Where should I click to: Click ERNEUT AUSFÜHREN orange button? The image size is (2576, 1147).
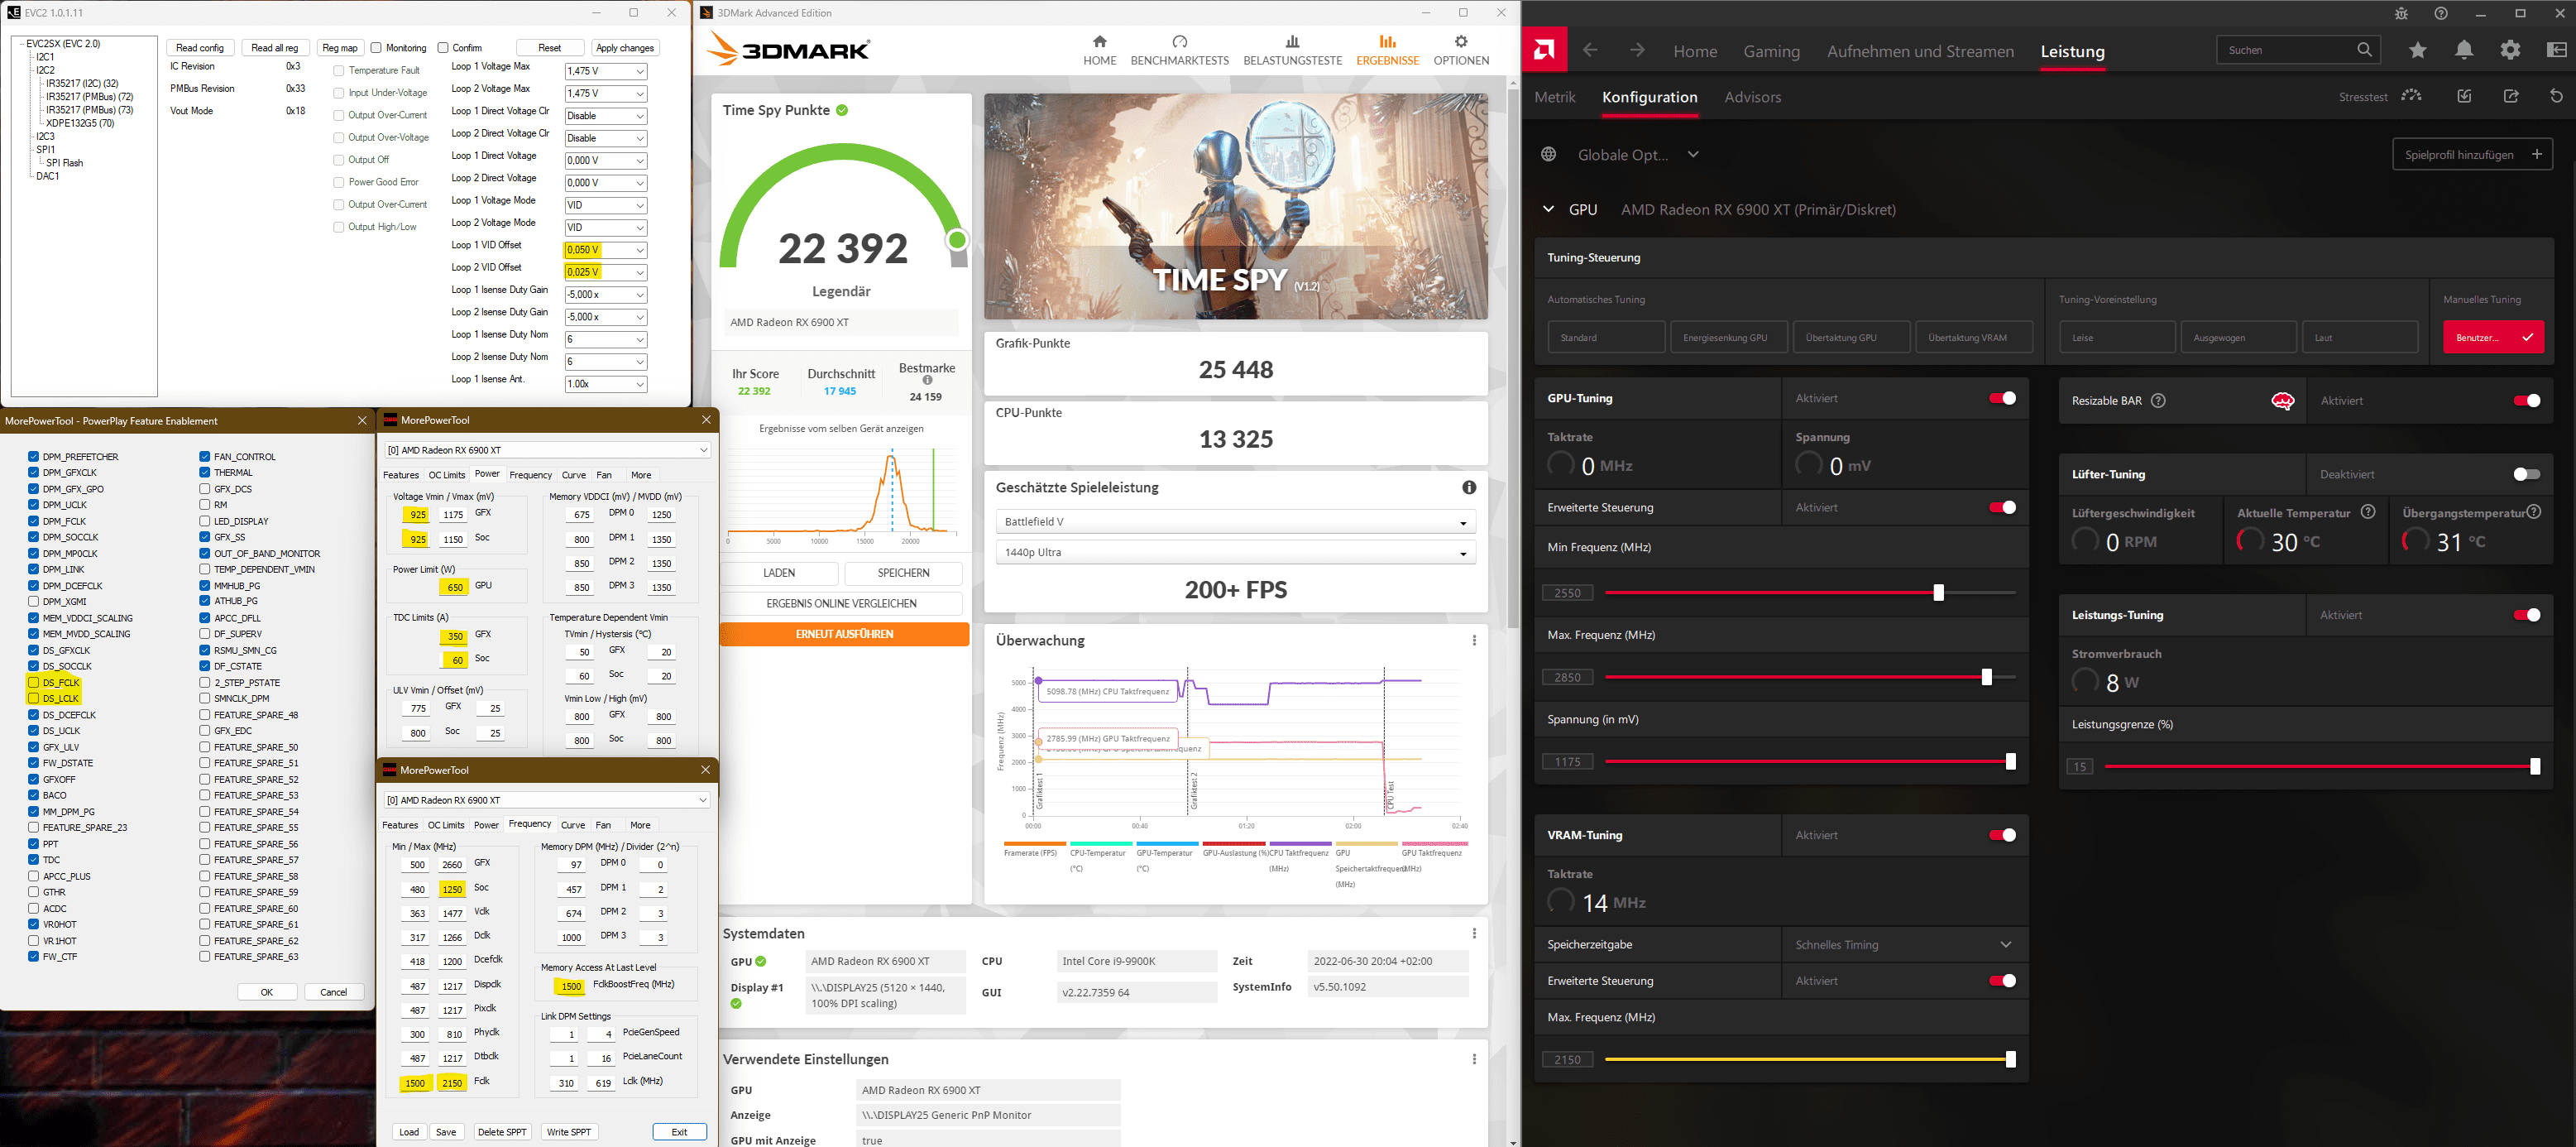844,634
